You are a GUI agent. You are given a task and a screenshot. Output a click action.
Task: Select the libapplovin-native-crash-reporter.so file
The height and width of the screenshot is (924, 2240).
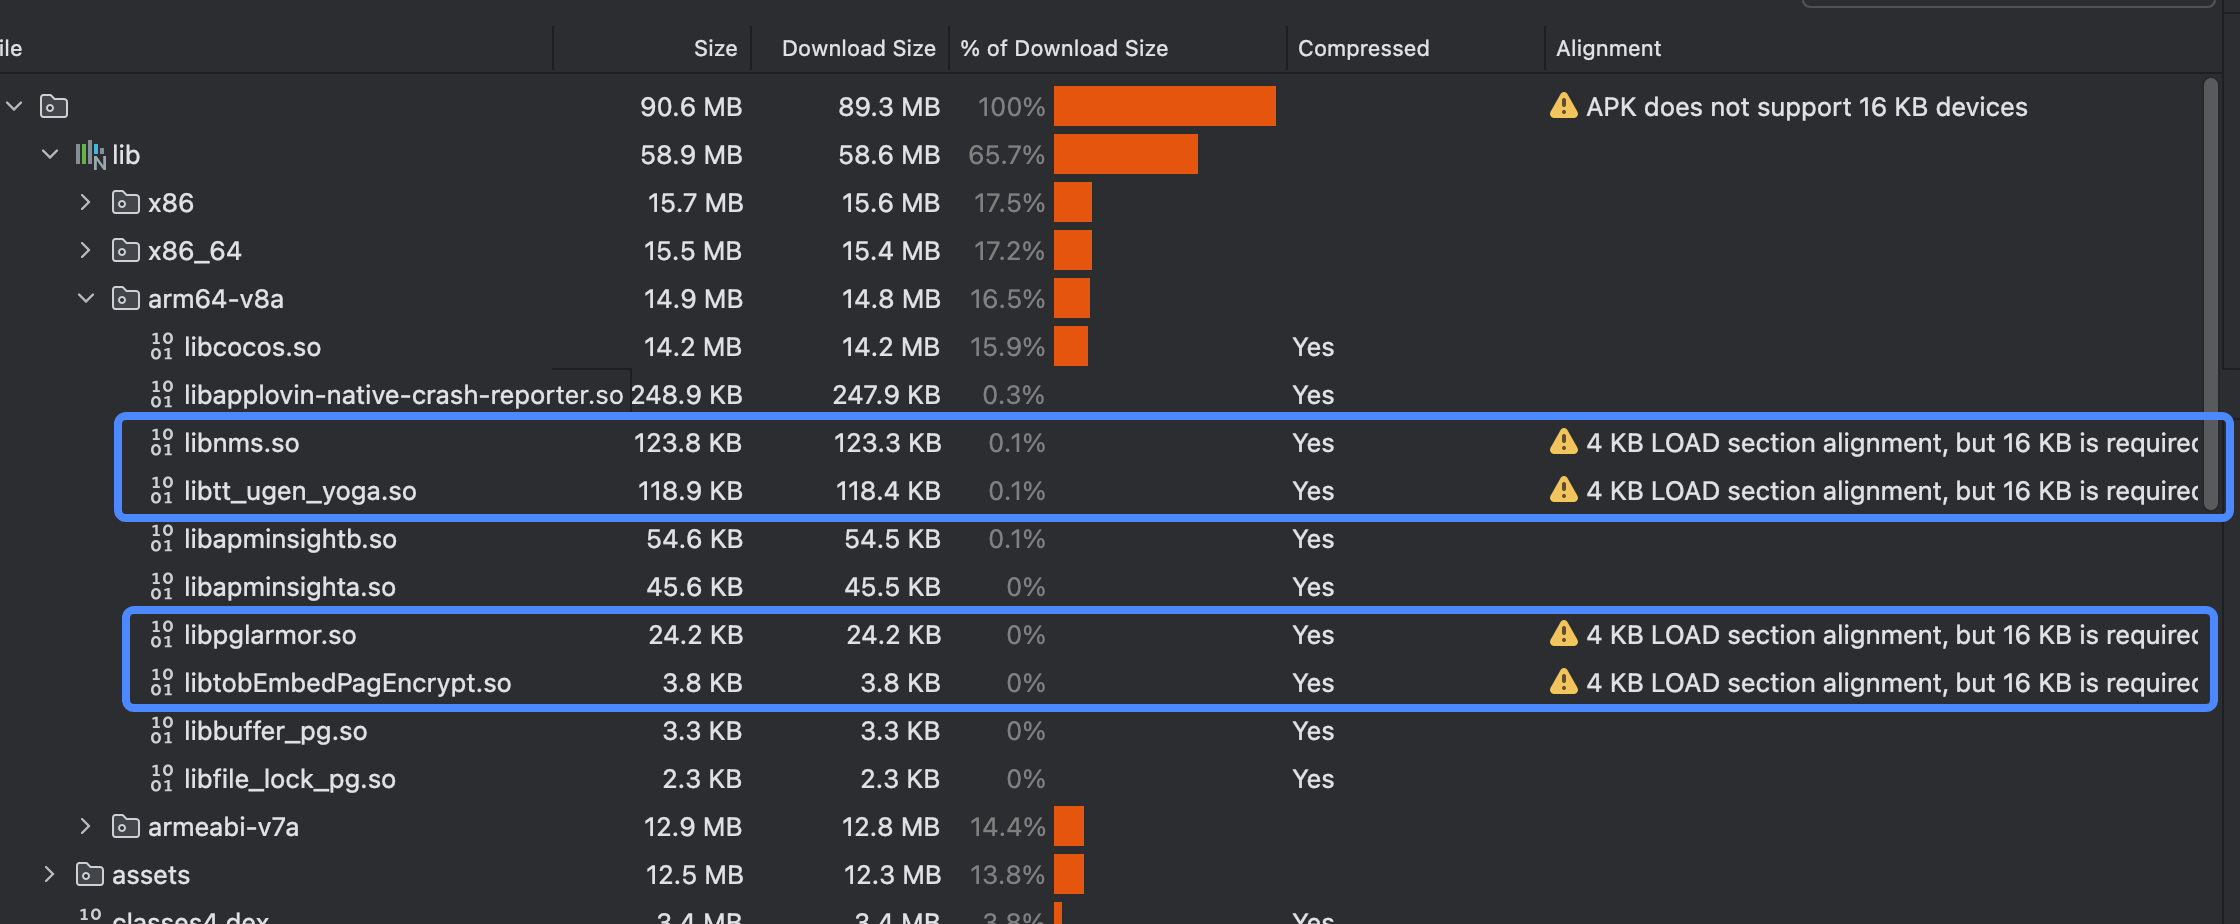(403, 395)
